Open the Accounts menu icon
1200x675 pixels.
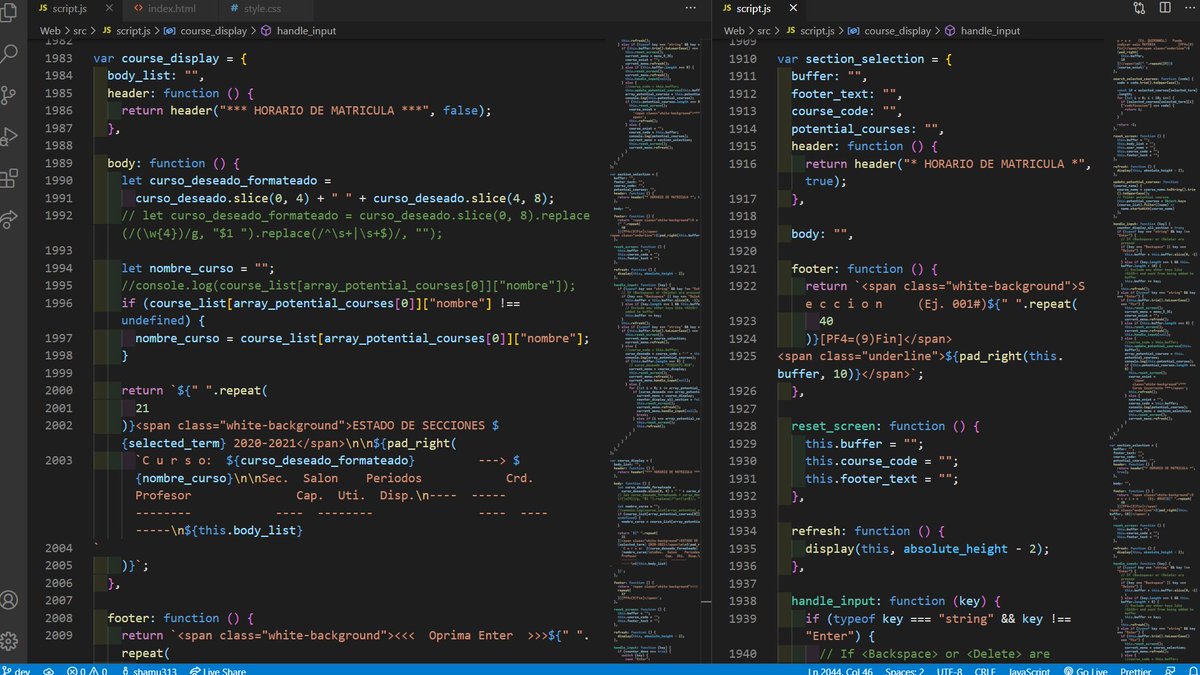coord(9,600)
